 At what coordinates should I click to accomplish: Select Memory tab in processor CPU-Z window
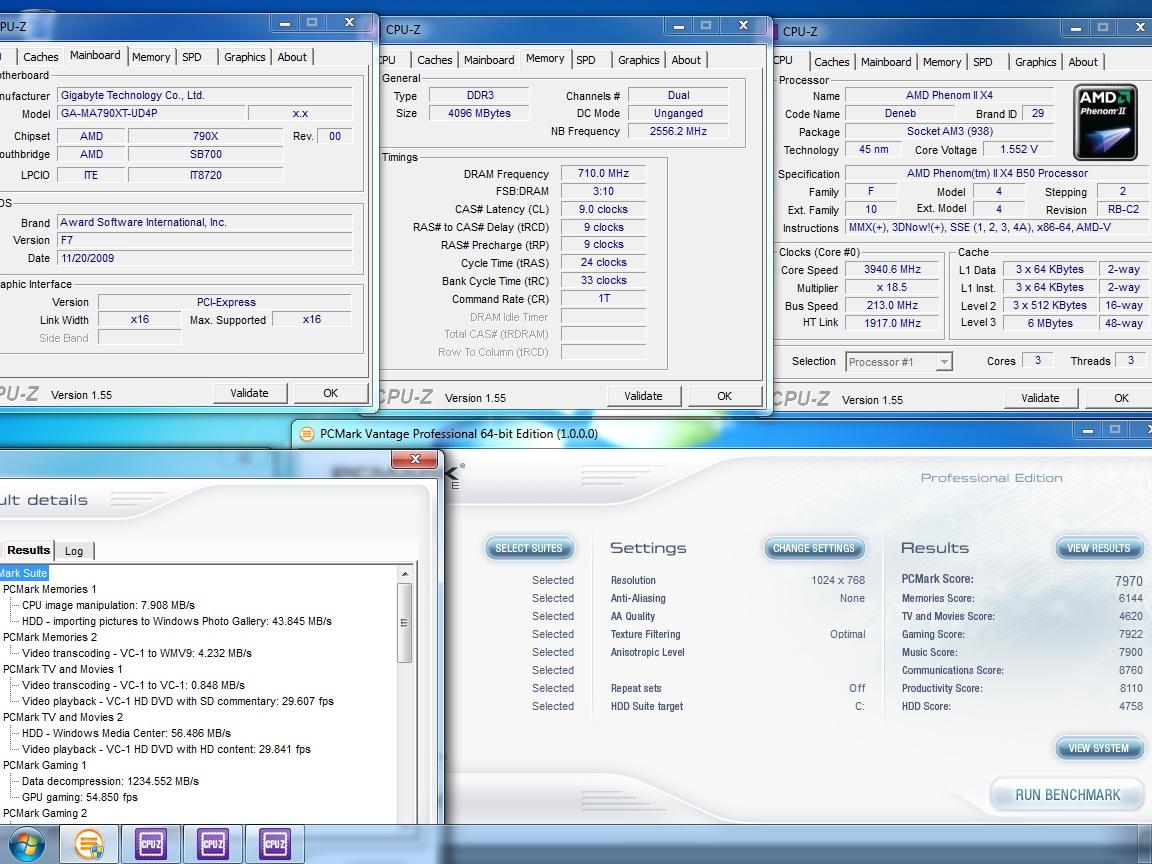pyautogui.click(x=942, y=62)
